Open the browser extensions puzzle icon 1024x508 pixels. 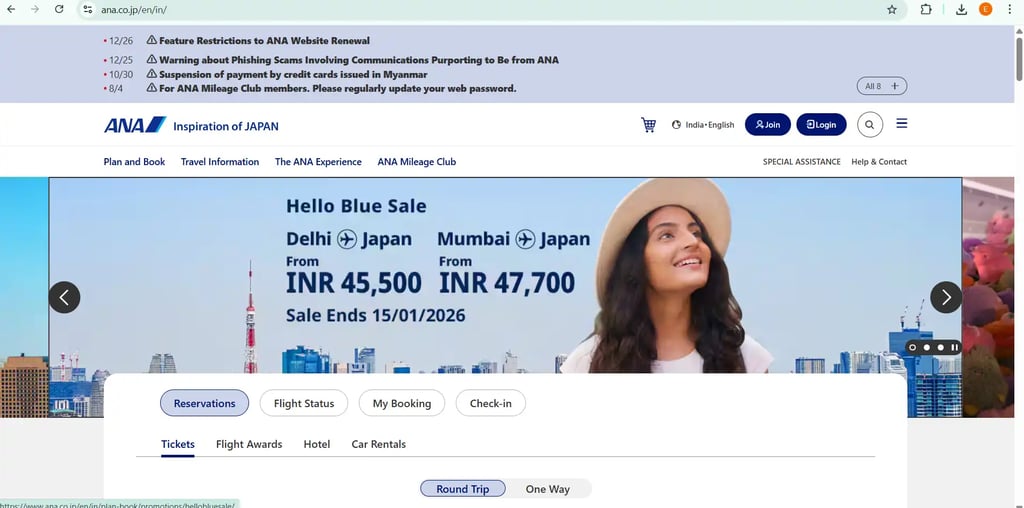[x=926, y=10]
